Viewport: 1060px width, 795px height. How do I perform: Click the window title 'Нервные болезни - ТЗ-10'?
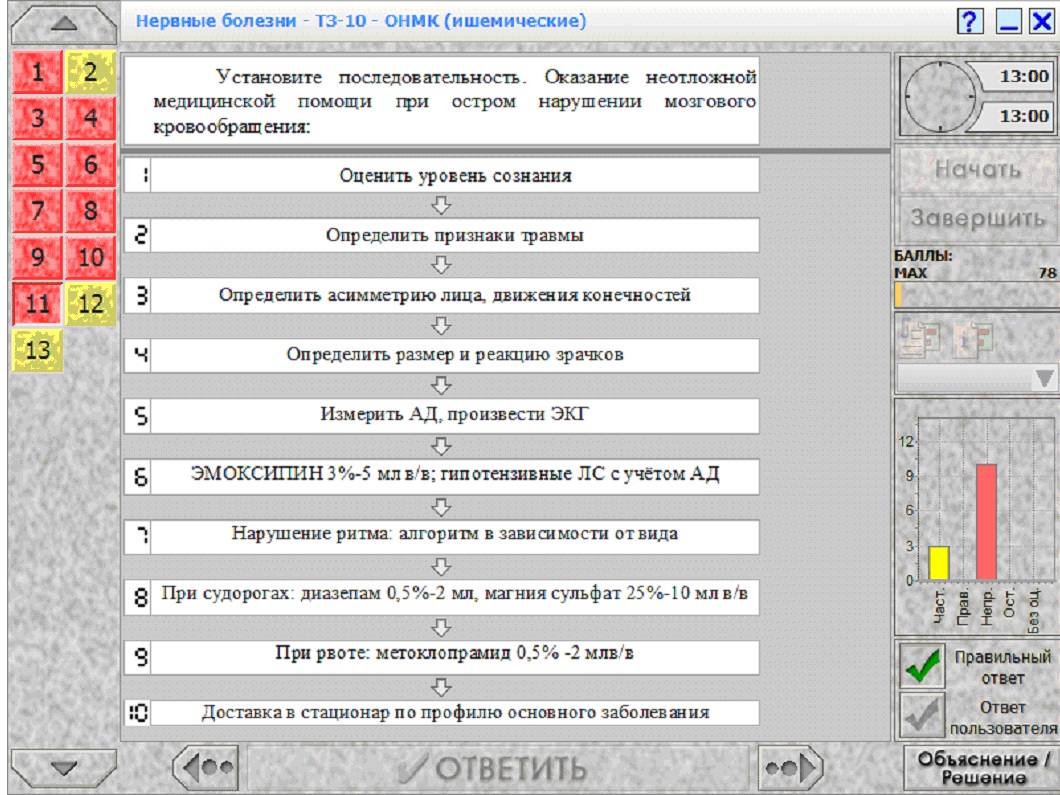pyautogui.click(x=361, y=21)
